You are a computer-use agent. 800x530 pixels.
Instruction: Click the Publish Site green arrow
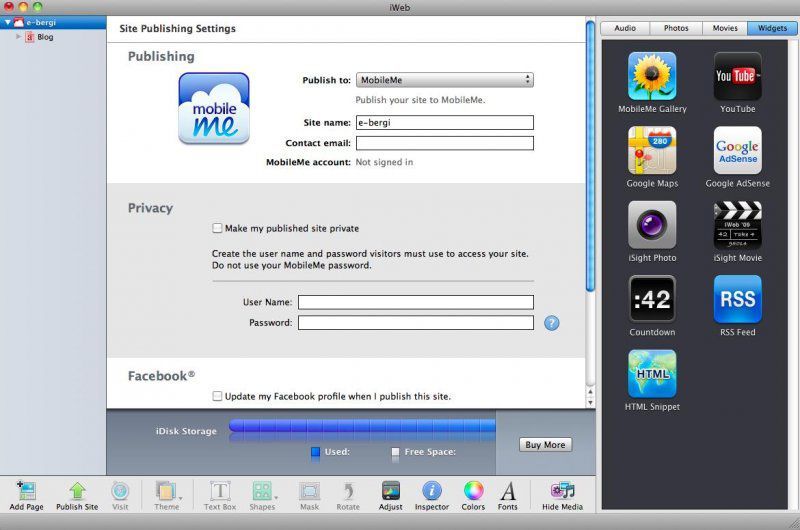click(77, 491)
